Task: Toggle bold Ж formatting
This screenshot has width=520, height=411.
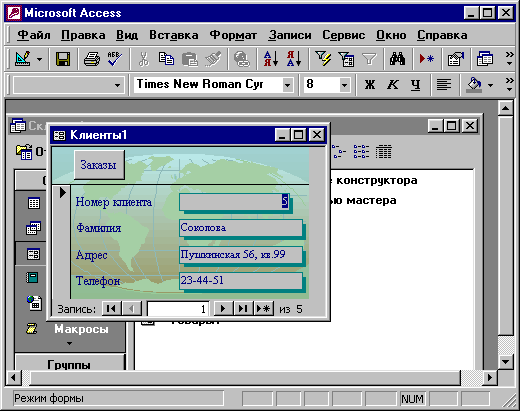Action: [x=369, y=85]
